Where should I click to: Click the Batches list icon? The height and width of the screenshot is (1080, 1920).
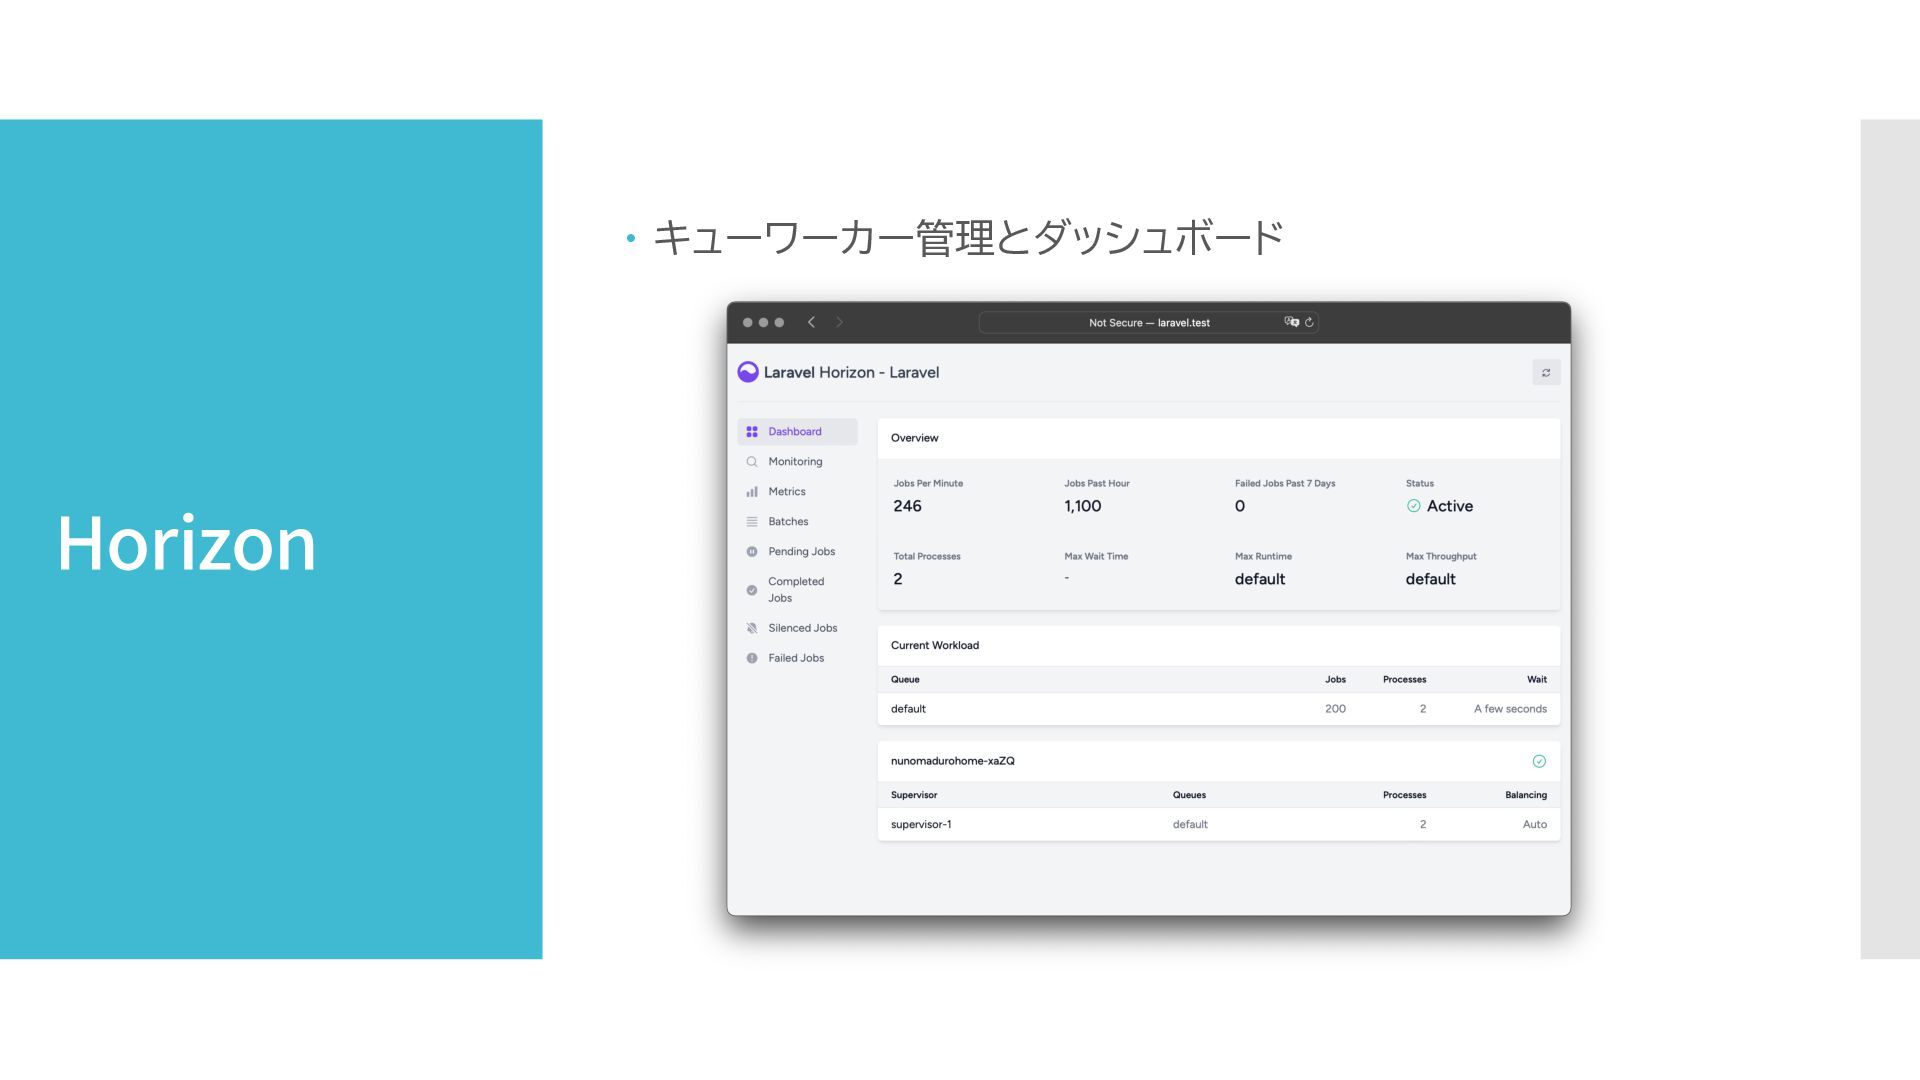click(752, 522)
